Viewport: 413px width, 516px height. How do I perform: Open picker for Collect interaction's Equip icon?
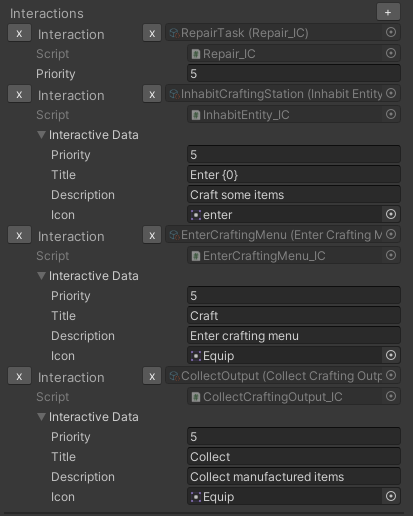391,496
